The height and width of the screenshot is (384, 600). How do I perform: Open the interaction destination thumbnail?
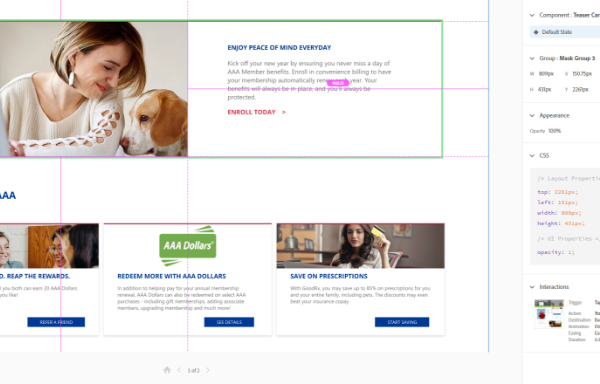point(549,314)
